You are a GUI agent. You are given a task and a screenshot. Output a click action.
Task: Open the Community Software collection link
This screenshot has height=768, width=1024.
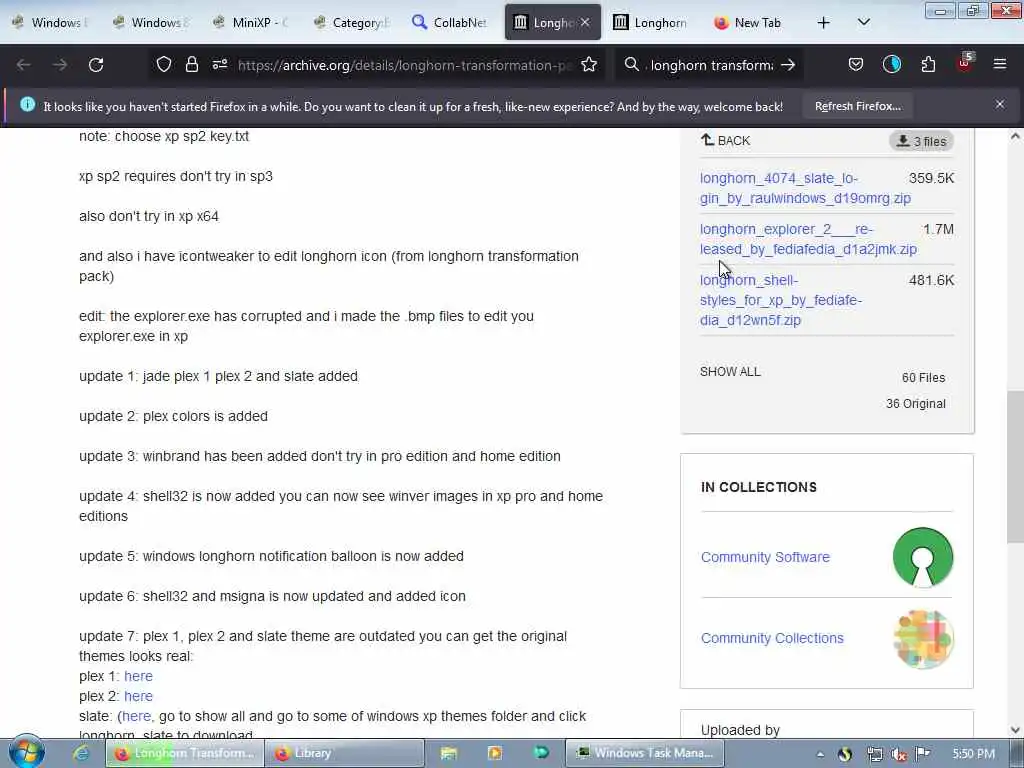[x=765, y=557]
